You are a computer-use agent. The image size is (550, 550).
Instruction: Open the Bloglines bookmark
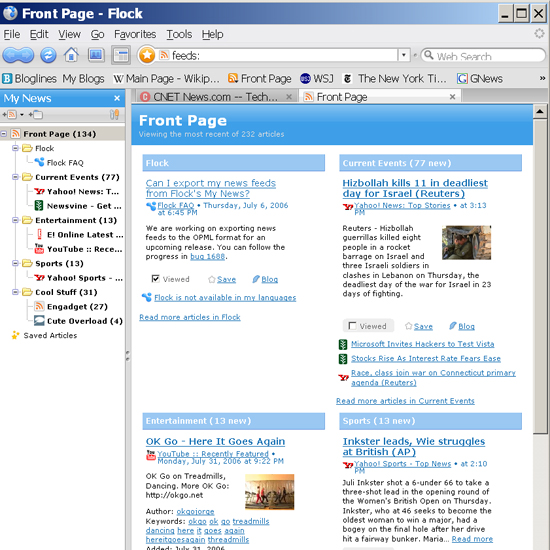[29, 79]
